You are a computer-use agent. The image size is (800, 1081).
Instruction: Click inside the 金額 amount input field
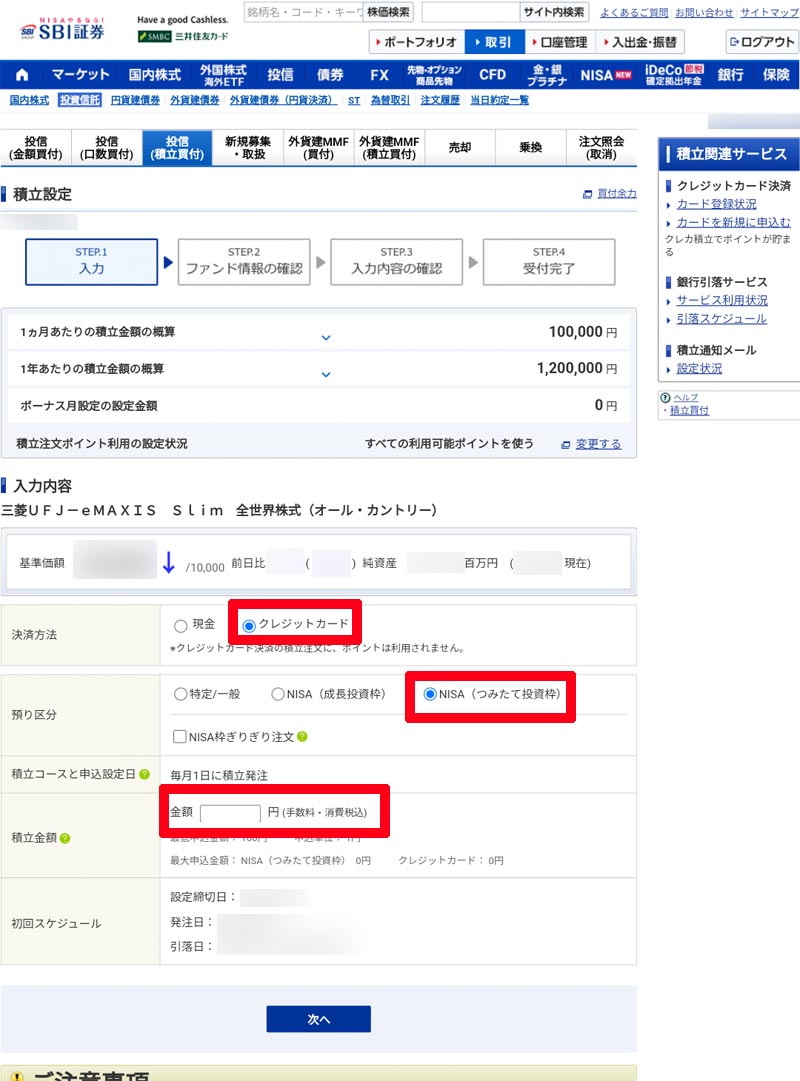tap(231, 812)
